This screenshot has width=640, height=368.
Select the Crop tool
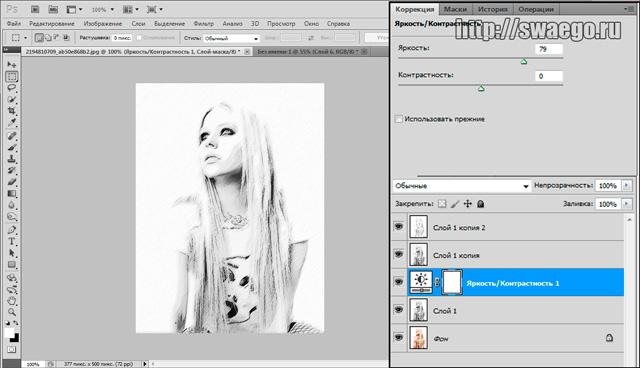[12, 111]
